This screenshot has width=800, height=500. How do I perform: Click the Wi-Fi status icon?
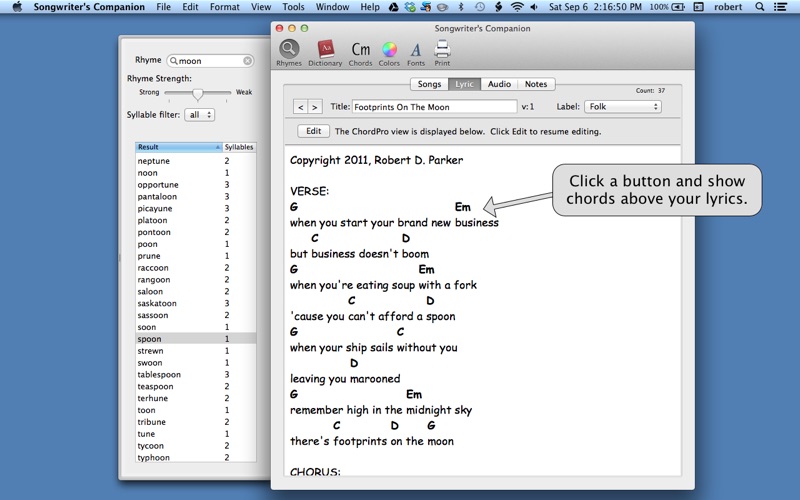(517, 7)
